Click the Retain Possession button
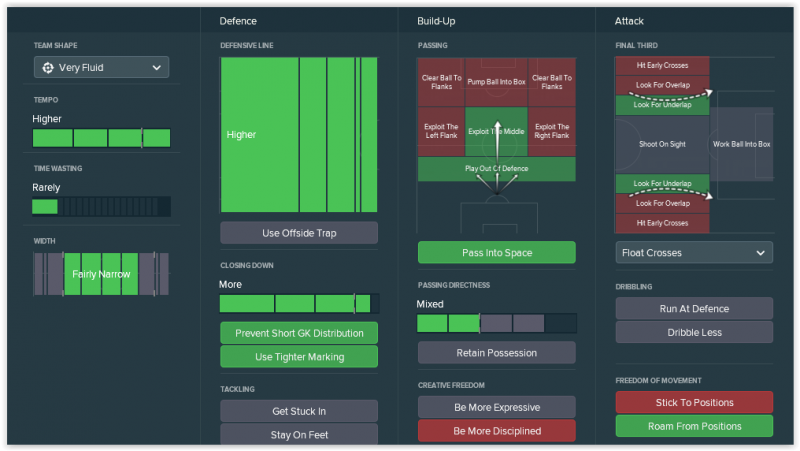This screenshot has width=800, height=451. coord(496,352)
